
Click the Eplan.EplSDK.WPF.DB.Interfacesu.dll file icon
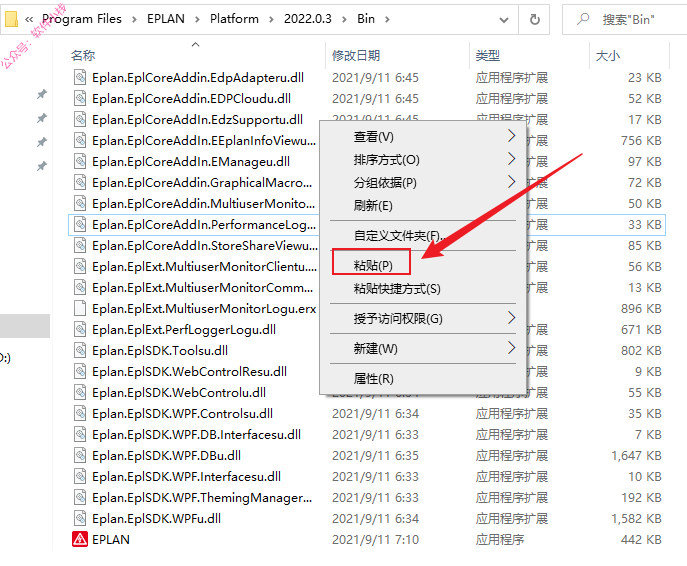pyautogui.click(x=80, y=435)
